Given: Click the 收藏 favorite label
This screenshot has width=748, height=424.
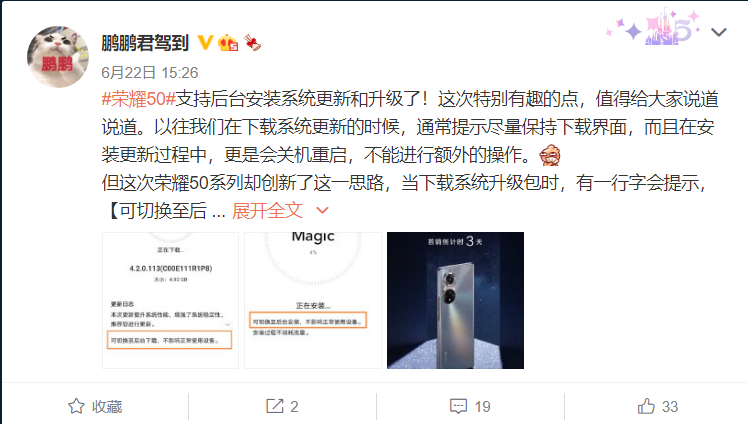Looking at the screenshot, I should [107, 406].
